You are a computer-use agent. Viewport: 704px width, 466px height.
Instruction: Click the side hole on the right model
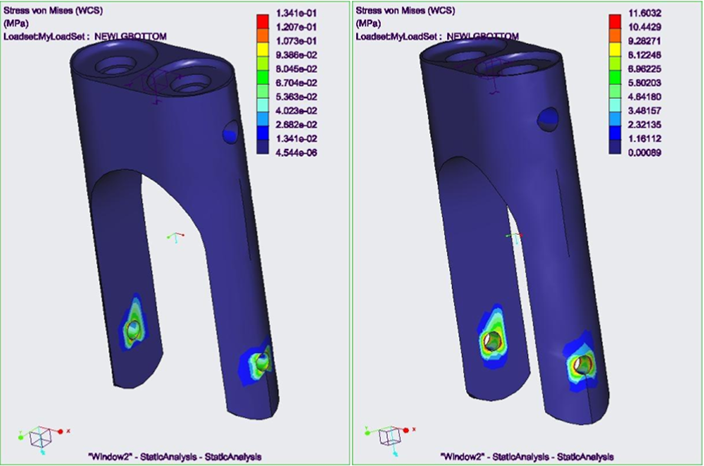[547, 119]
